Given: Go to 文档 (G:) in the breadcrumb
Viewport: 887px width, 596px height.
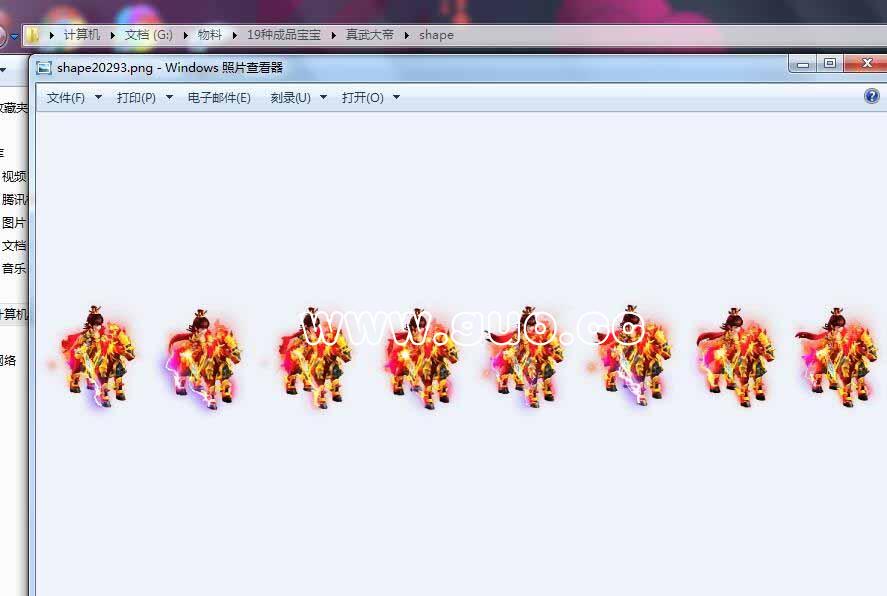Looking at the screenshot, I should [x=148, y=35].
